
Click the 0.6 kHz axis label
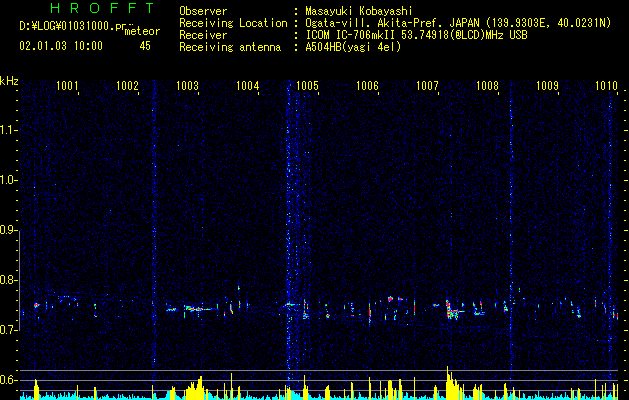(x=8, y=380)
